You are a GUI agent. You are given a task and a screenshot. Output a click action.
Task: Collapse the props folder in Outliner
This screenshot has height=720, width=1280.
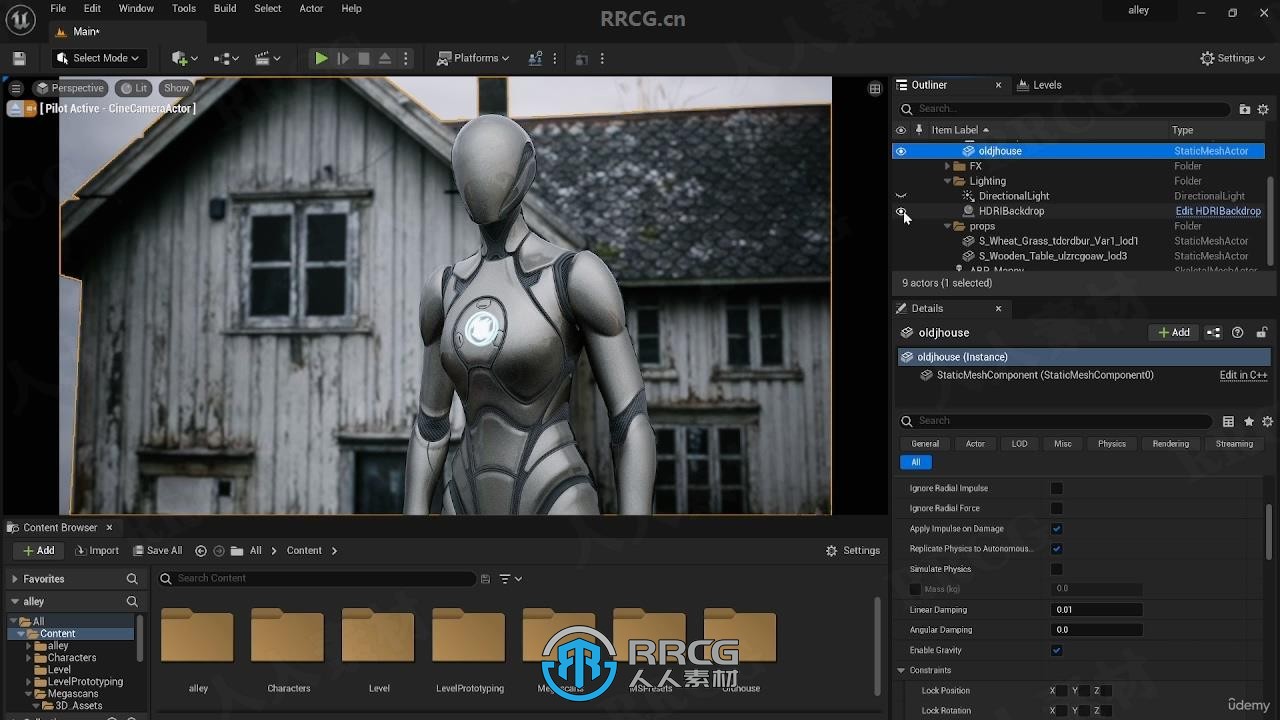point(948,226)
